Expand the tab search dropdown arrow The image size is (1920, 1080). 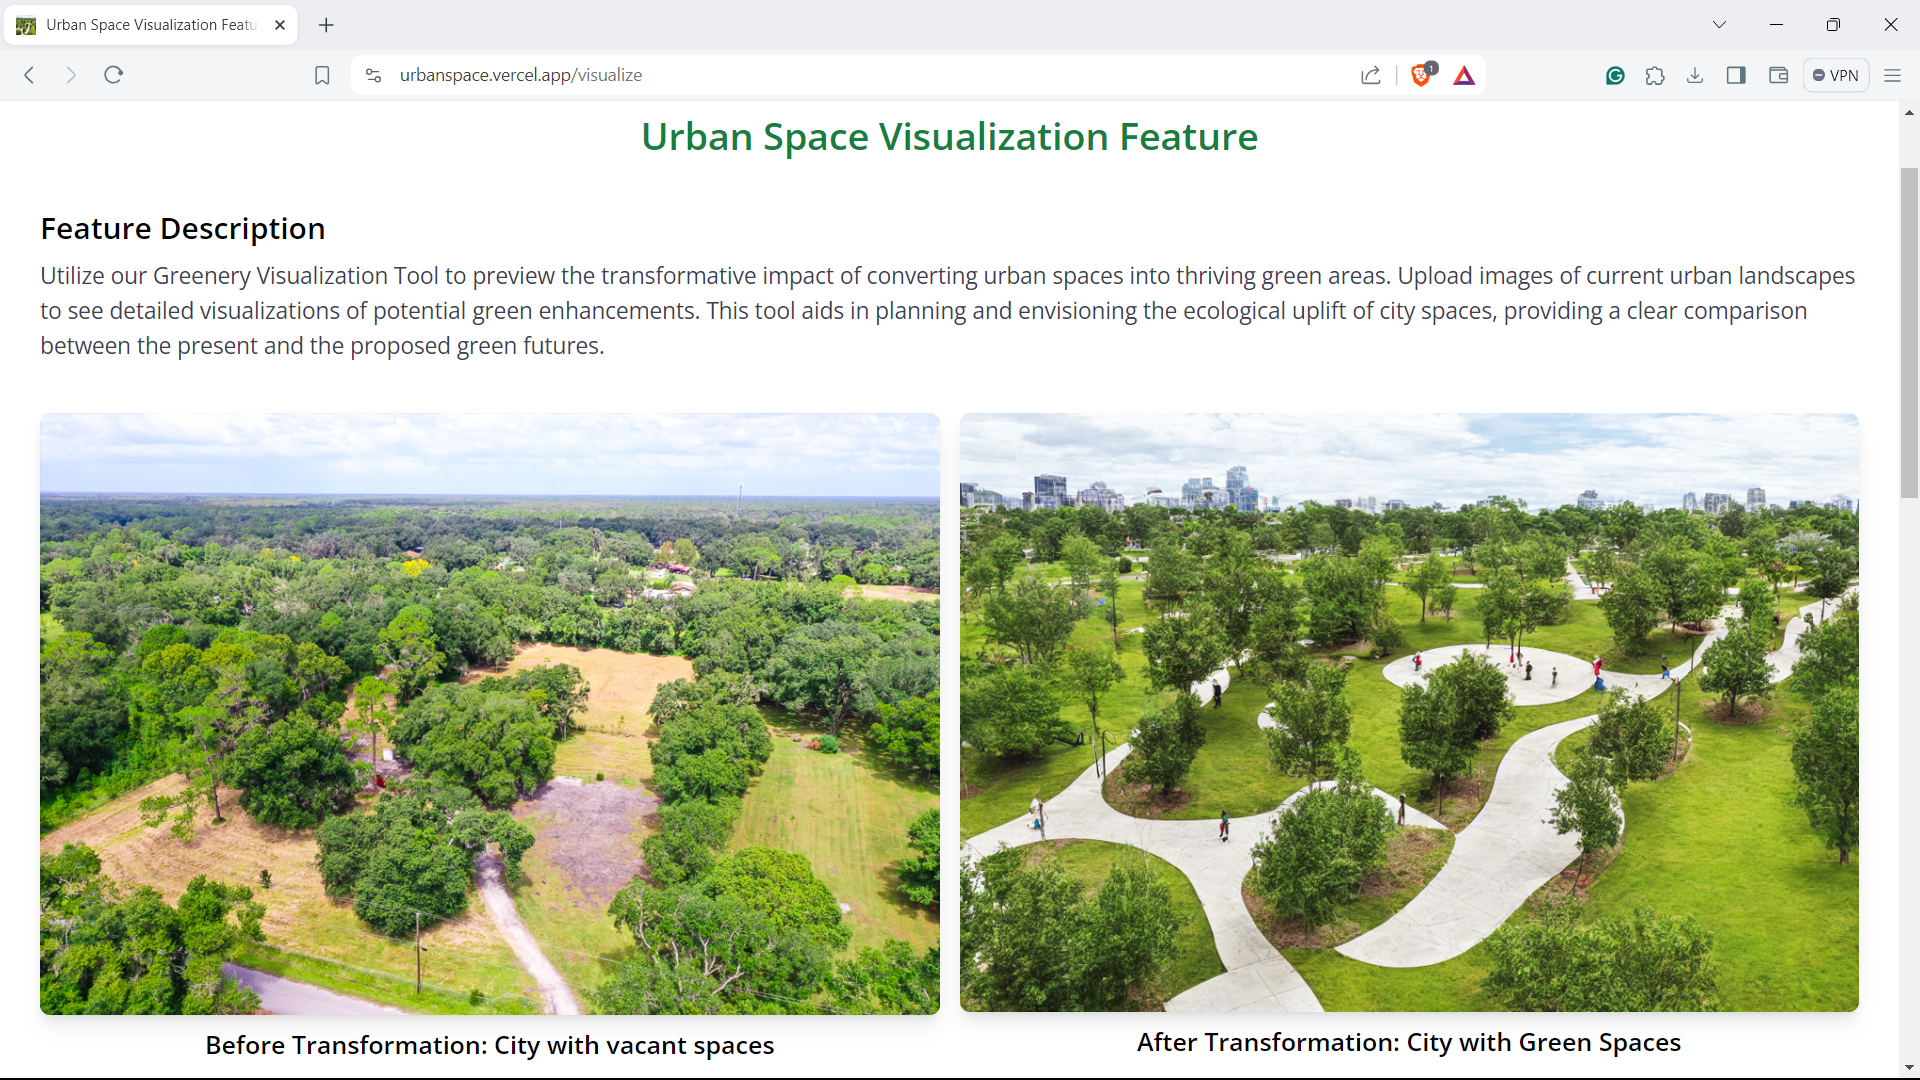(x=1719, y=25)
